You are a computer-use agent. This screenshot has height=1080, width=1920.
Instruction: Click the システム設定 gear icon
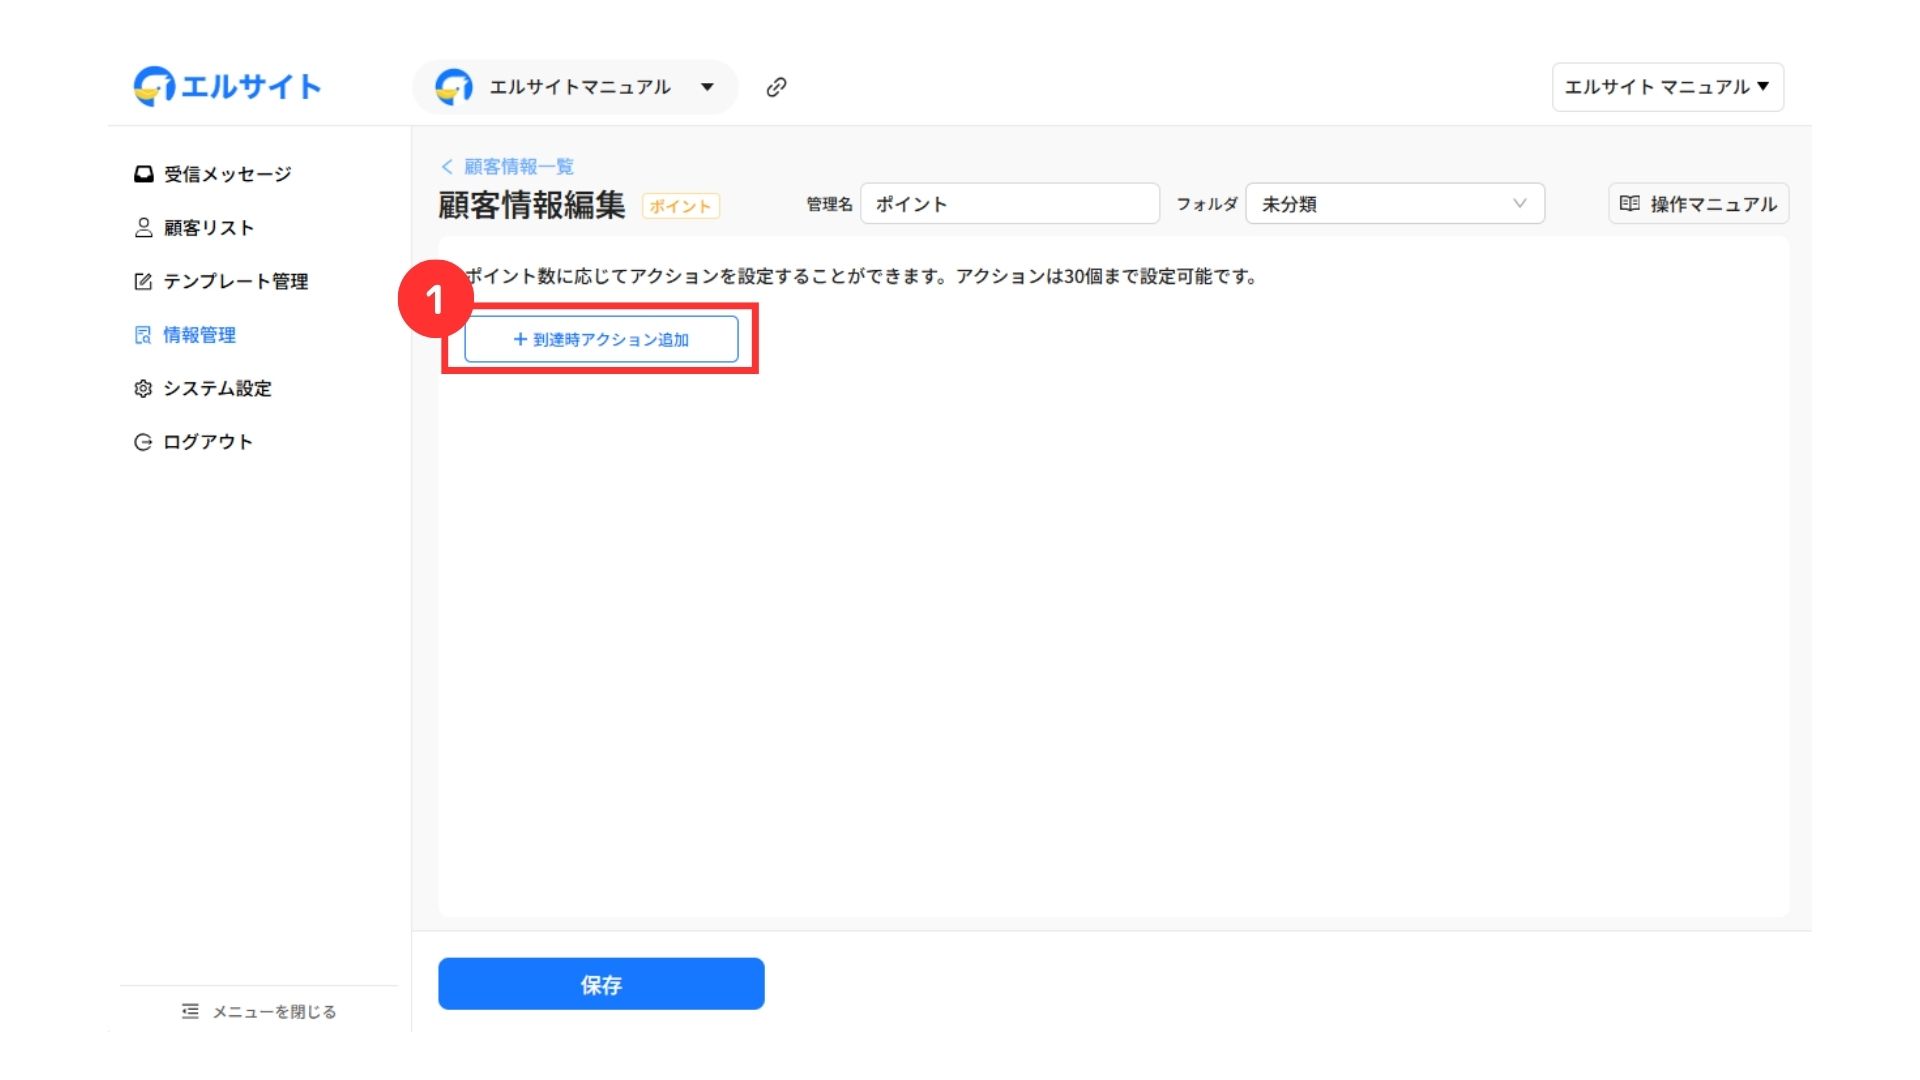[x=143, y=388]
